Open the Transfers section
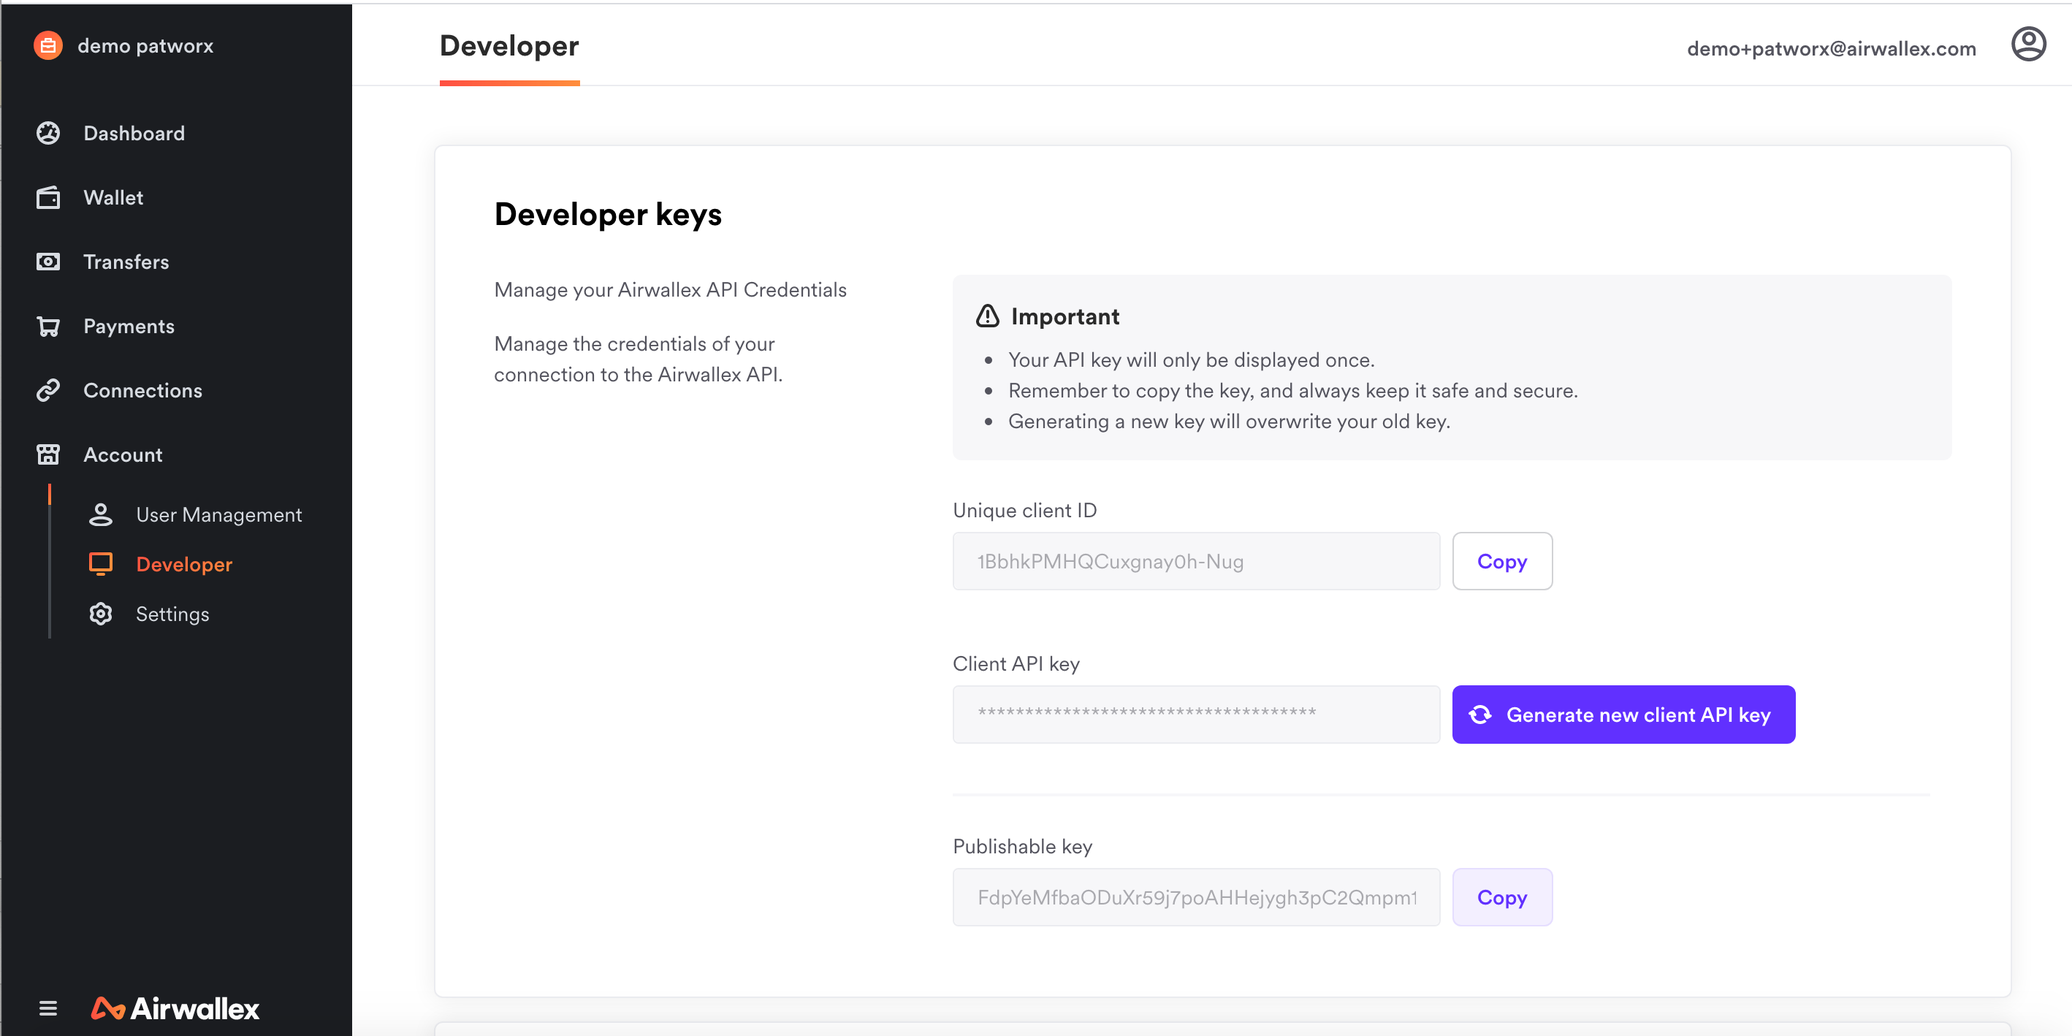Screen dimensions: 2072x1036 coord(126,261)
